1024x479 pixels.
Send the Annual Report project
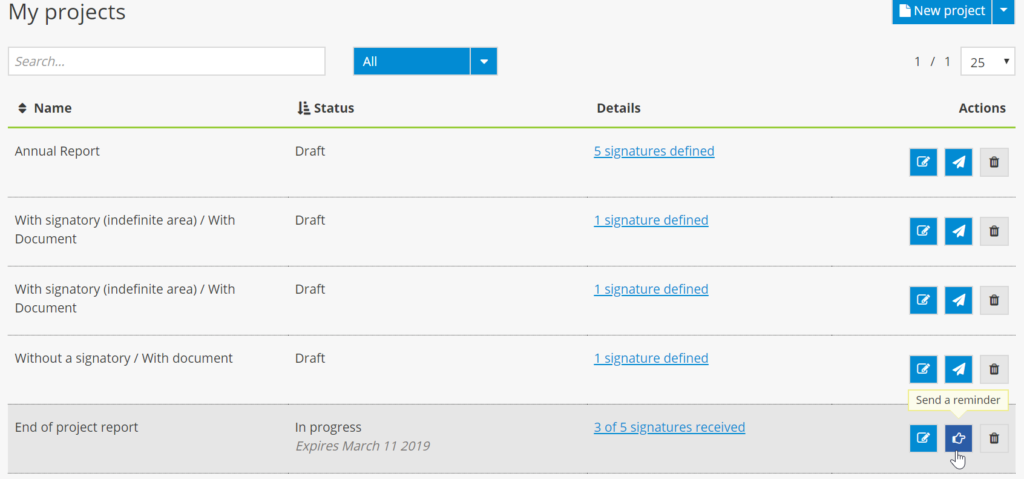click(959, 162)
